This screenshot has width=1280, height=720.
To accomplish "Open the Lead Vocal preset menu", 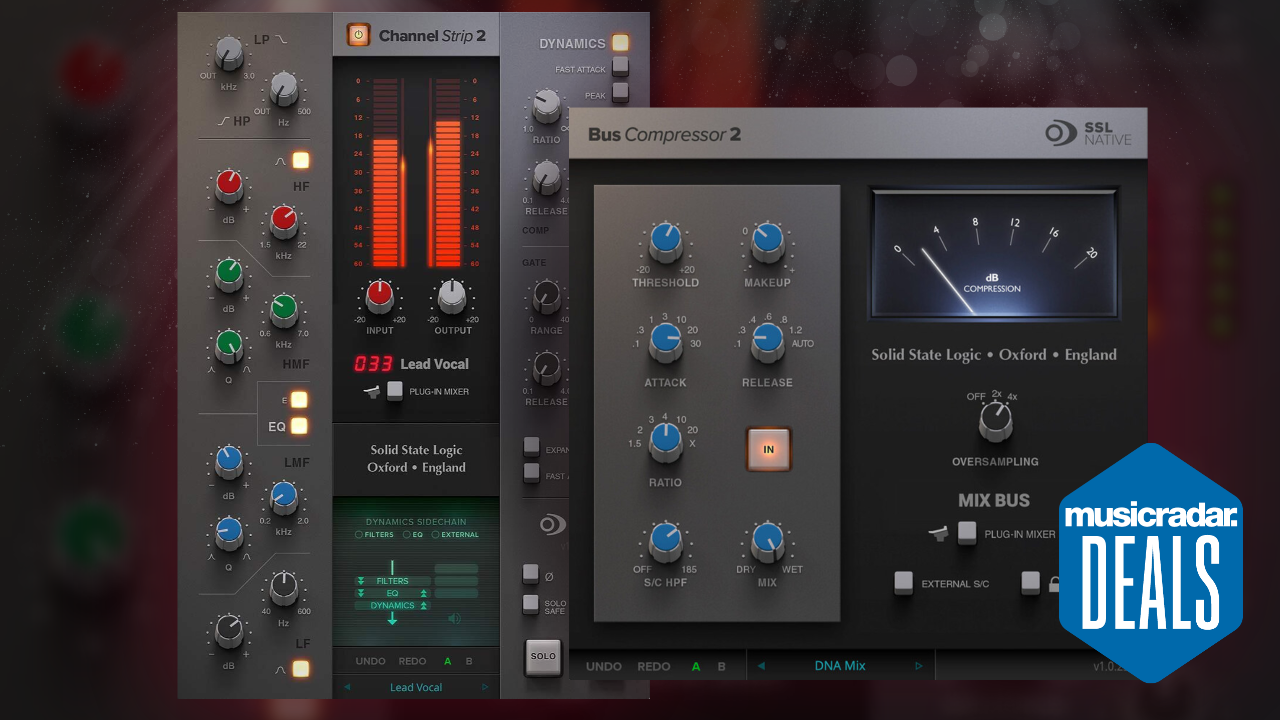I will tap(416, 687).
